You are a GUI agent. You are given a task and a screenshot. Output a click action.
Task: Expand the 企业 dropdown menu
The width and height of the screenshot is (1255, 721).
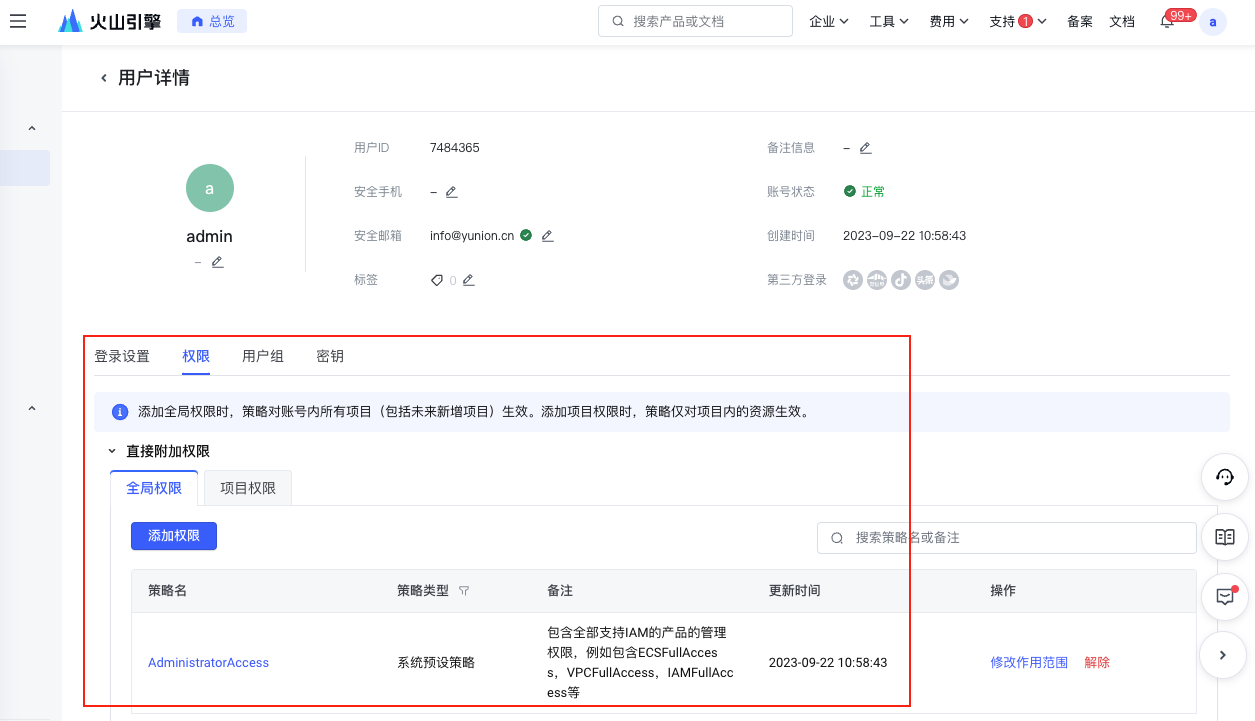coord(829,21)
